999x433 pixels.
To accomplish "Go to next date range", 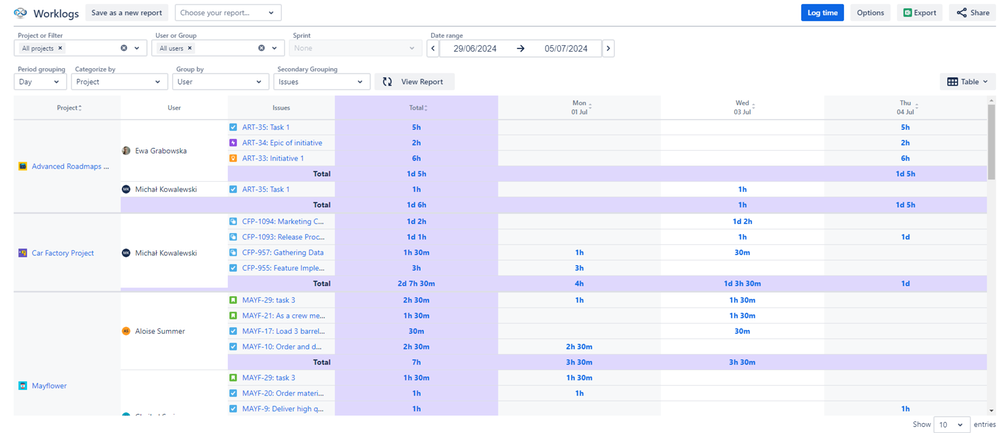I will click(x=608, y=48).
